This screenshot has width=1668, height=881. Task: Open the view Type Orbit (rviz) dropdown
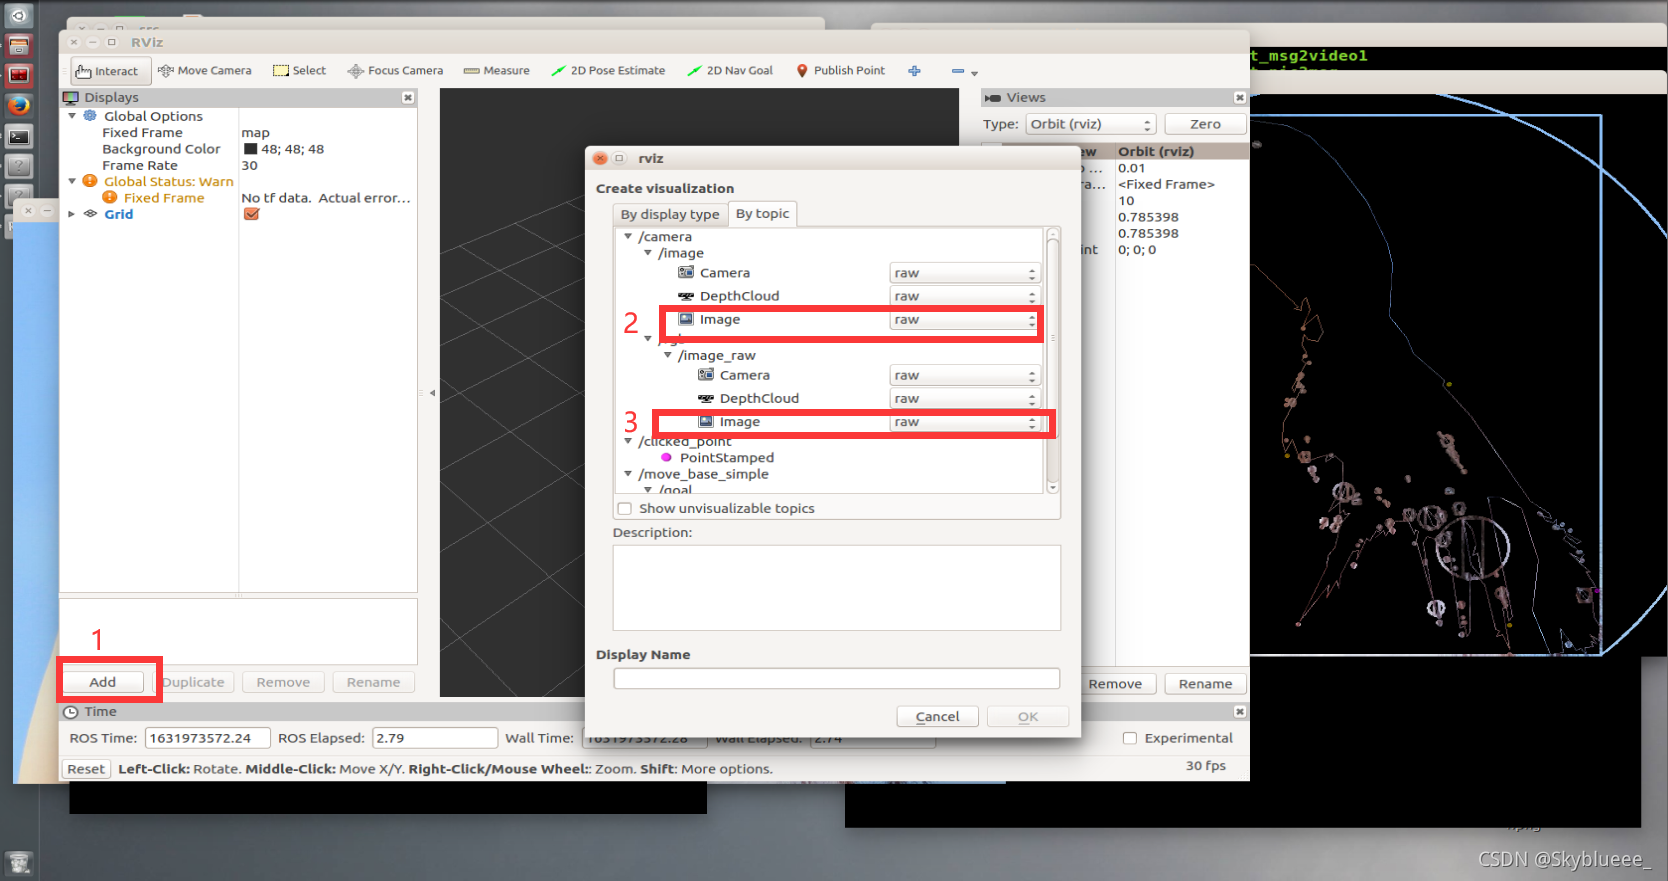(x=1091, y=124)
